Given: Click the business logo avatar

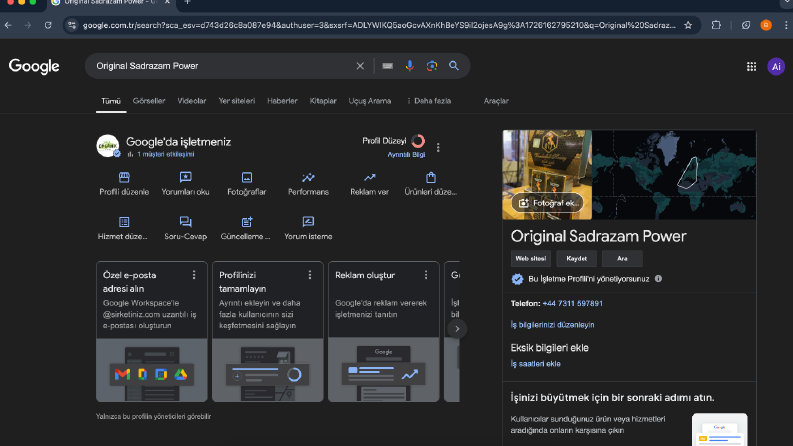Looking at the screenshot, I should pos(108,146).
